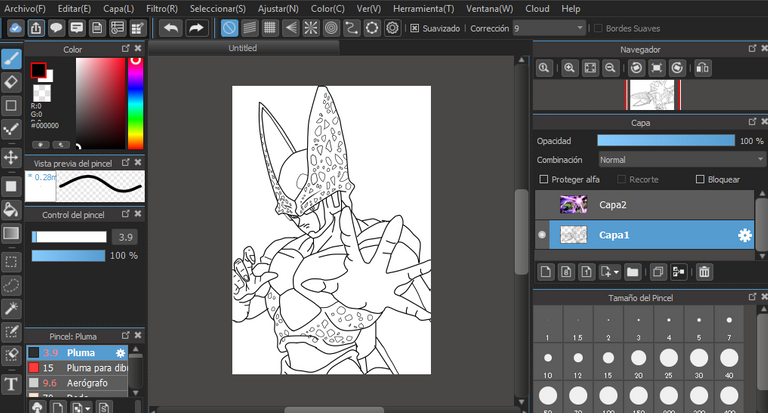Click the layer Opacidad slider
The image size is (768, 413).
pos(666,141)
